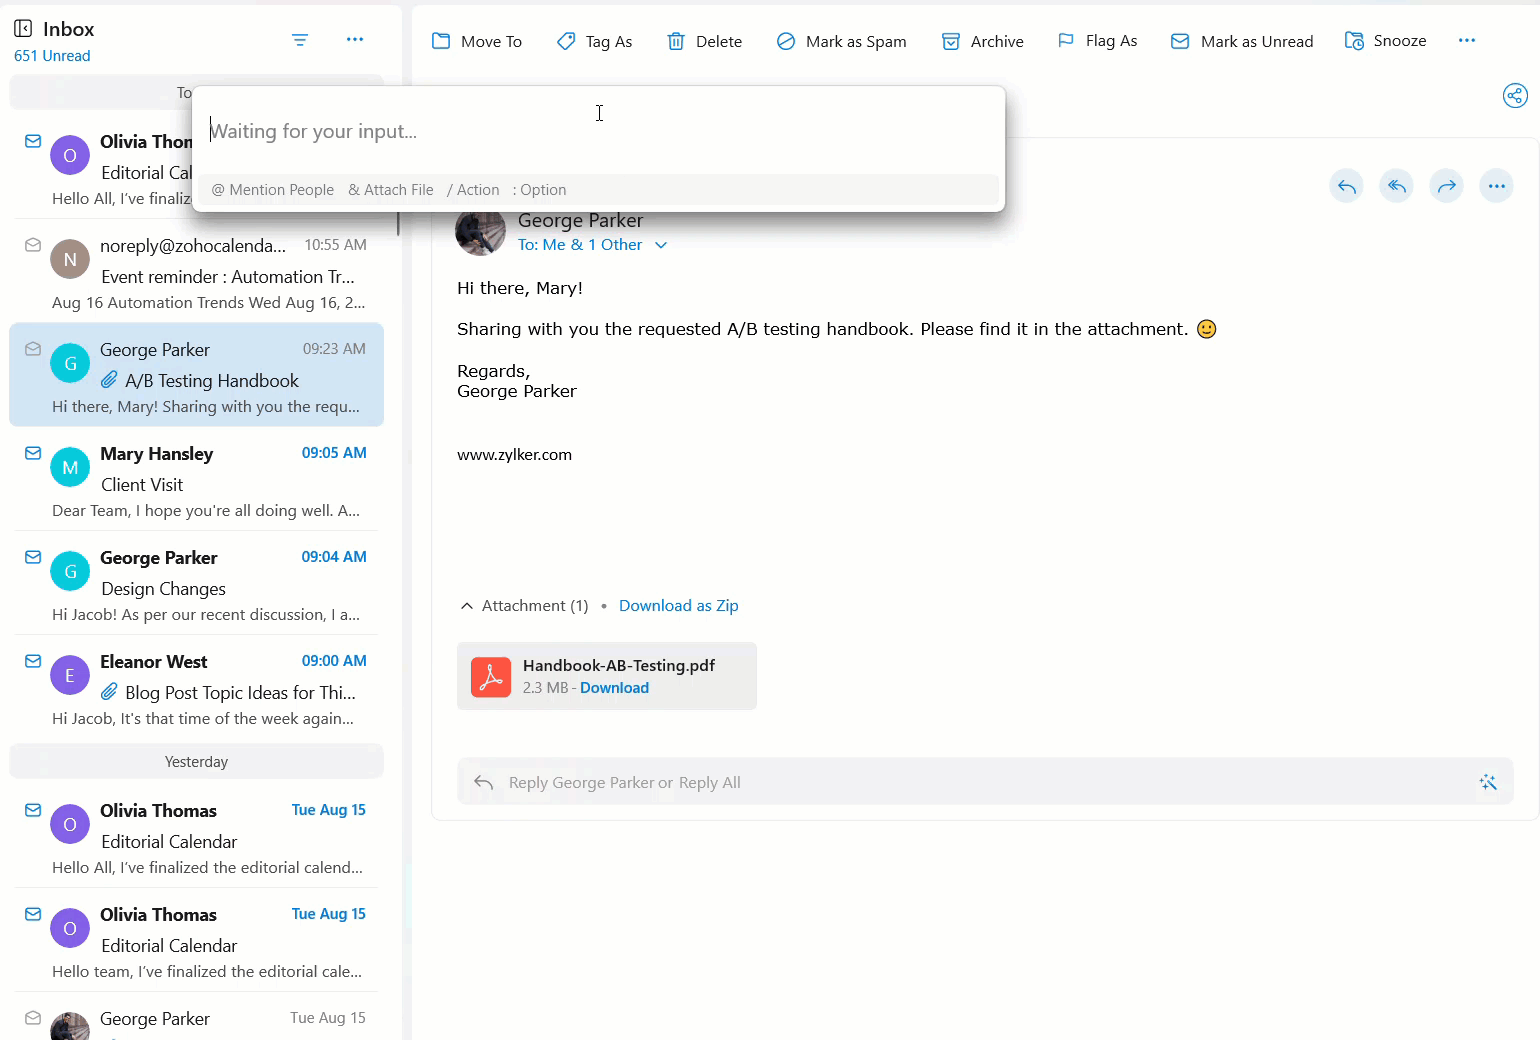Click the G avatar on Design Changes email
The image size is (1540, 1040).
coord(70,571)
